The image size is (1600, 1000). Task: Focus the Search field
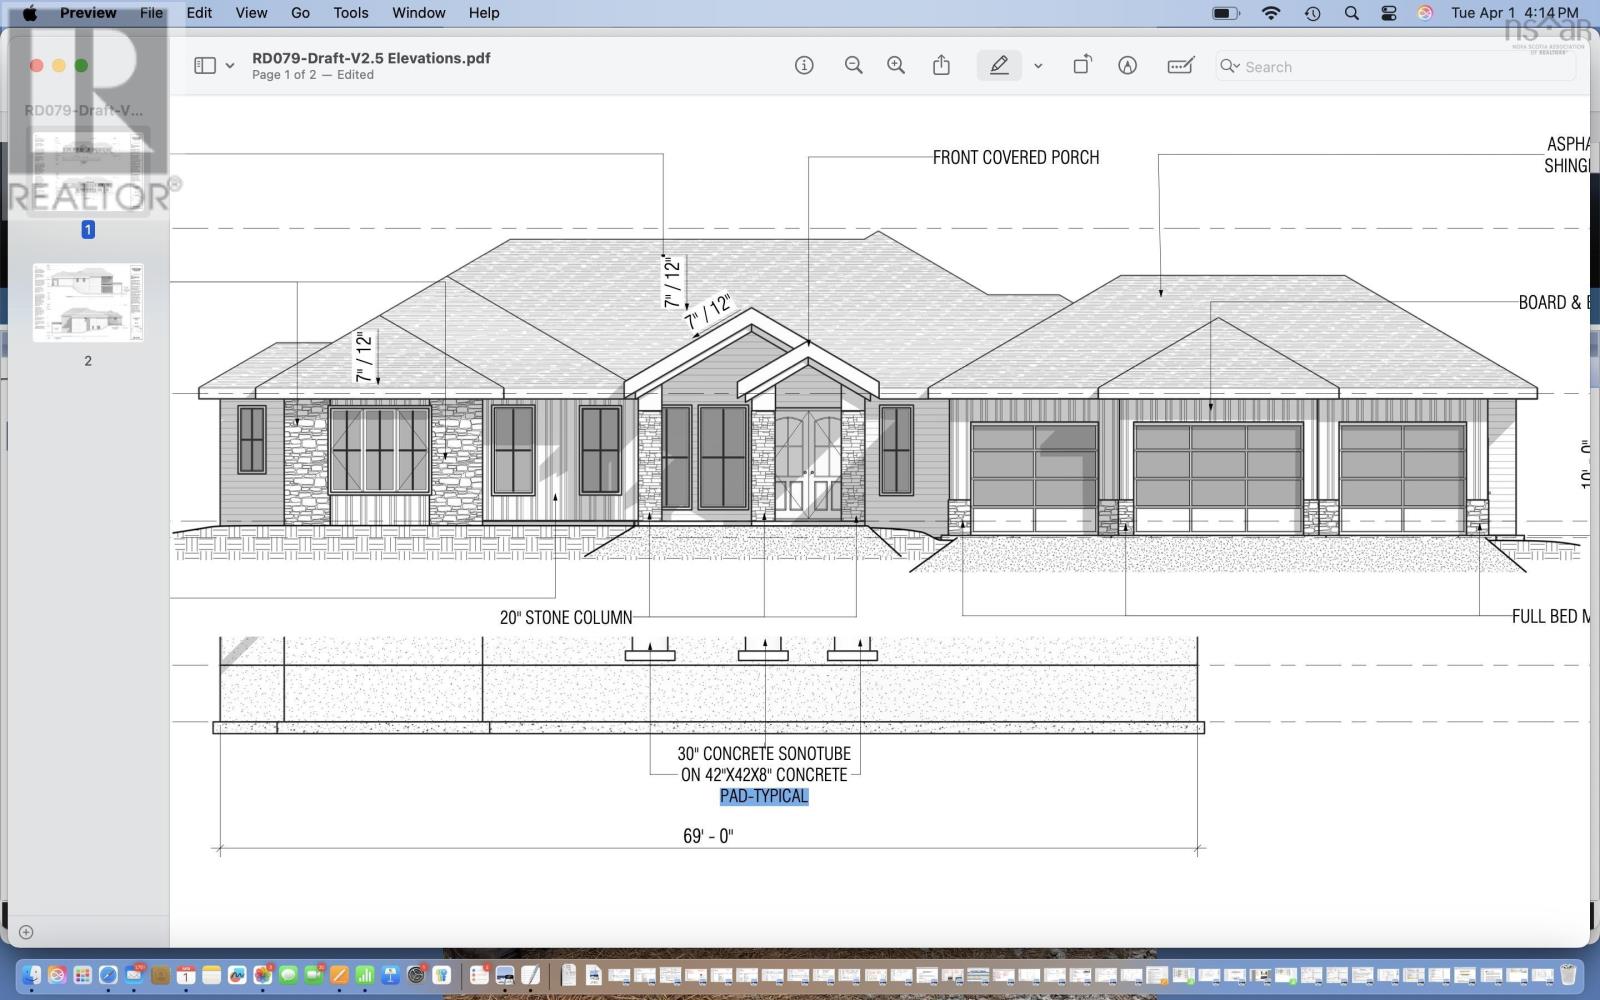(1396, 66)
